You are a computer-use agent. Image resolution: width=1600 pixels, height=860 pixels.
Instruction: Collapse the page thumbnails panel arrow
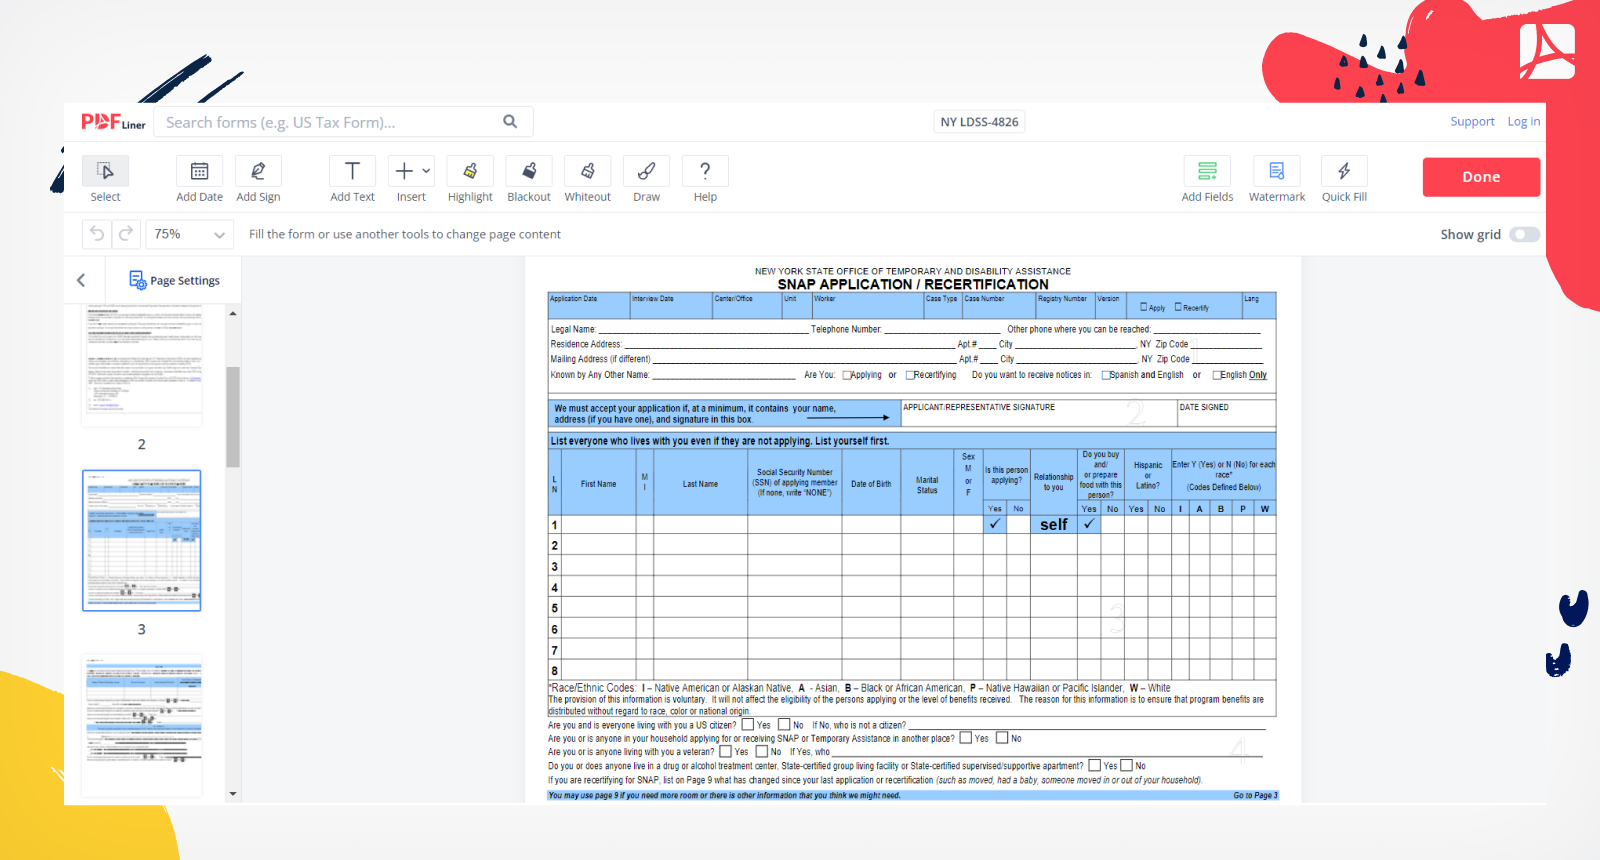pyautogui.click(x=81, y=280)
